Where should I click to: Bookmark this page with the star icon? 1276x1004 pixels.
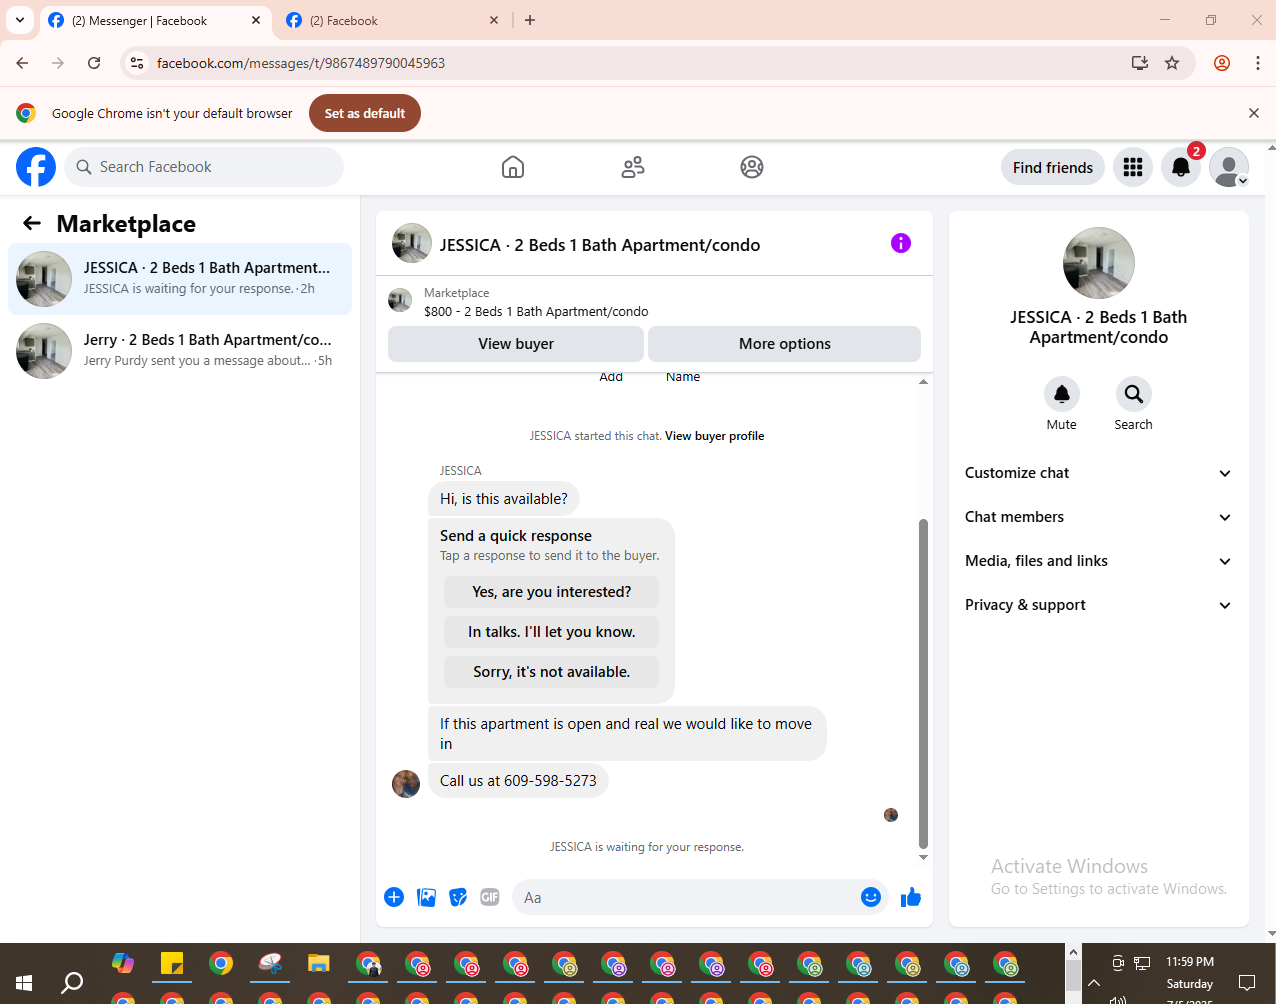tap(1172, 63)
